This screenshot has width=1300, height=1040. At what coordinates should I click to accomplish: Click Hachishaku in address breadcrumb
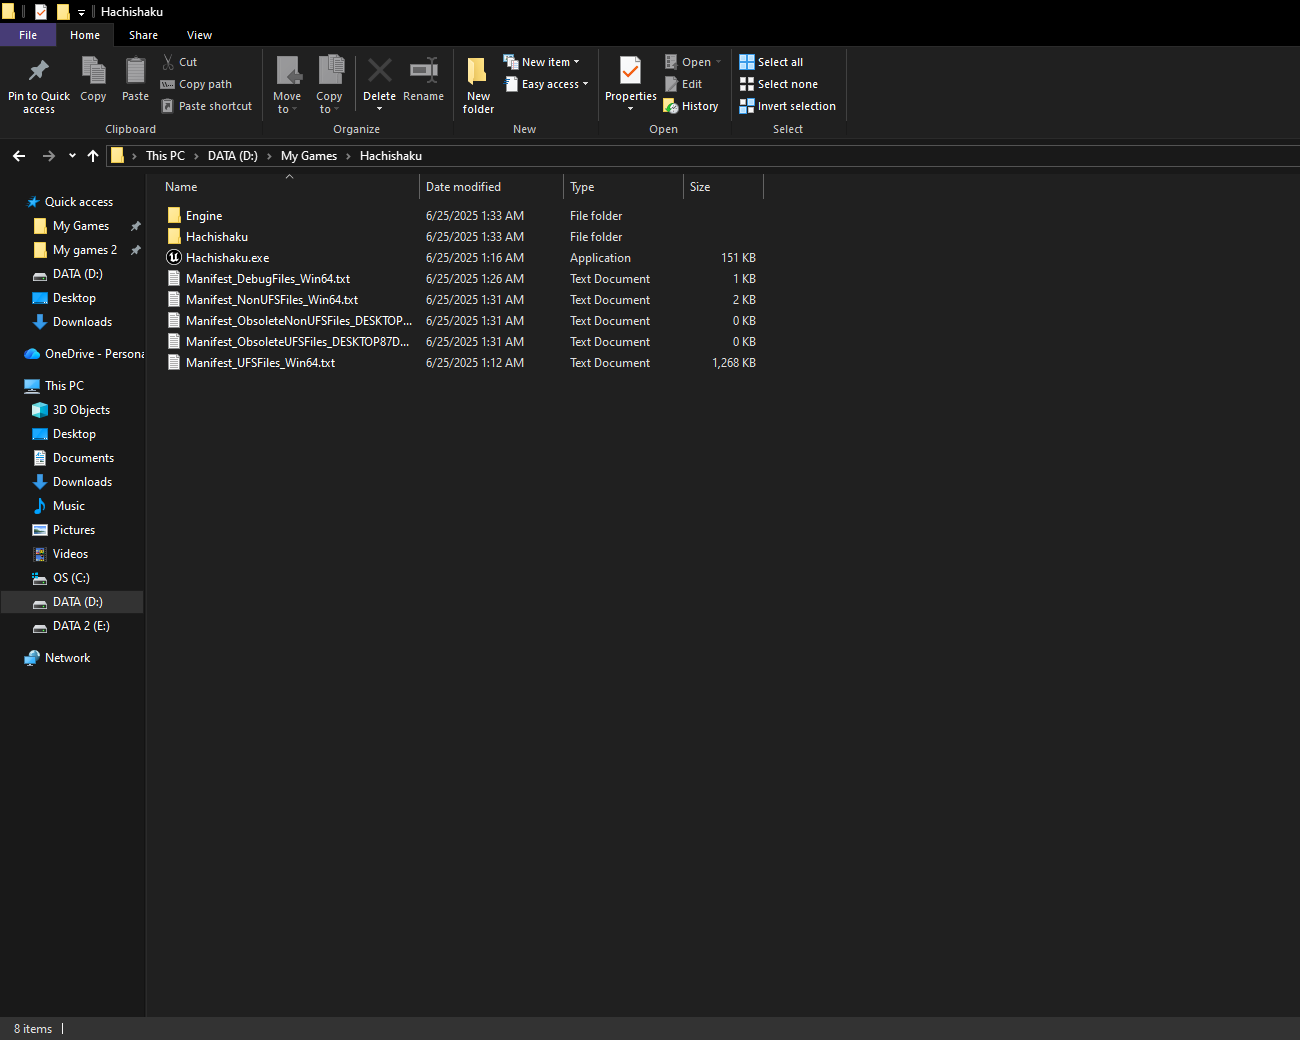[x=391, y=156]
